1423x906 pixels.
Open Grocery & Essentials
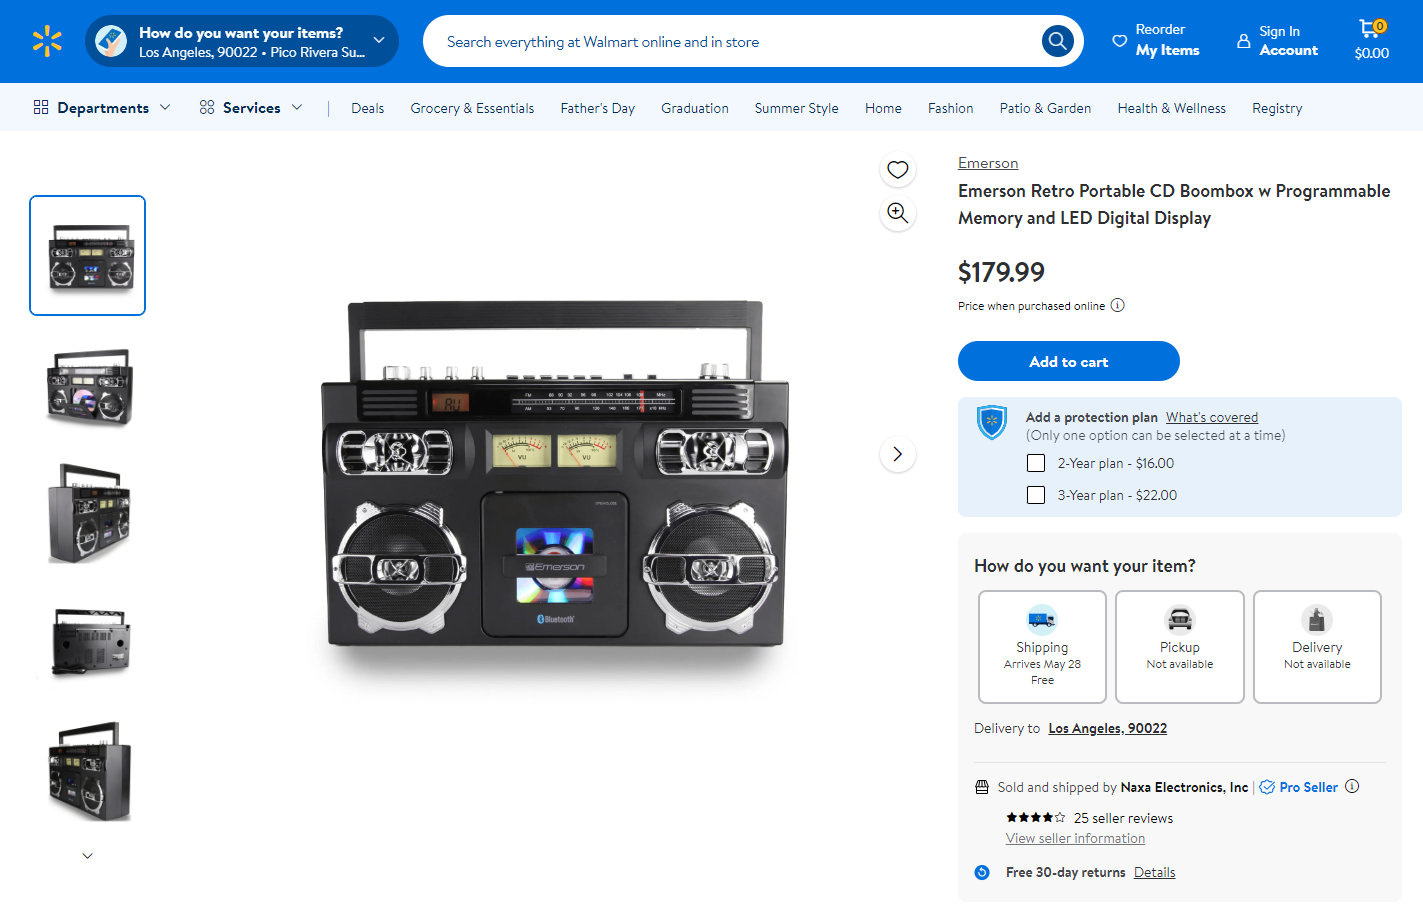click(x=472, y=108)
